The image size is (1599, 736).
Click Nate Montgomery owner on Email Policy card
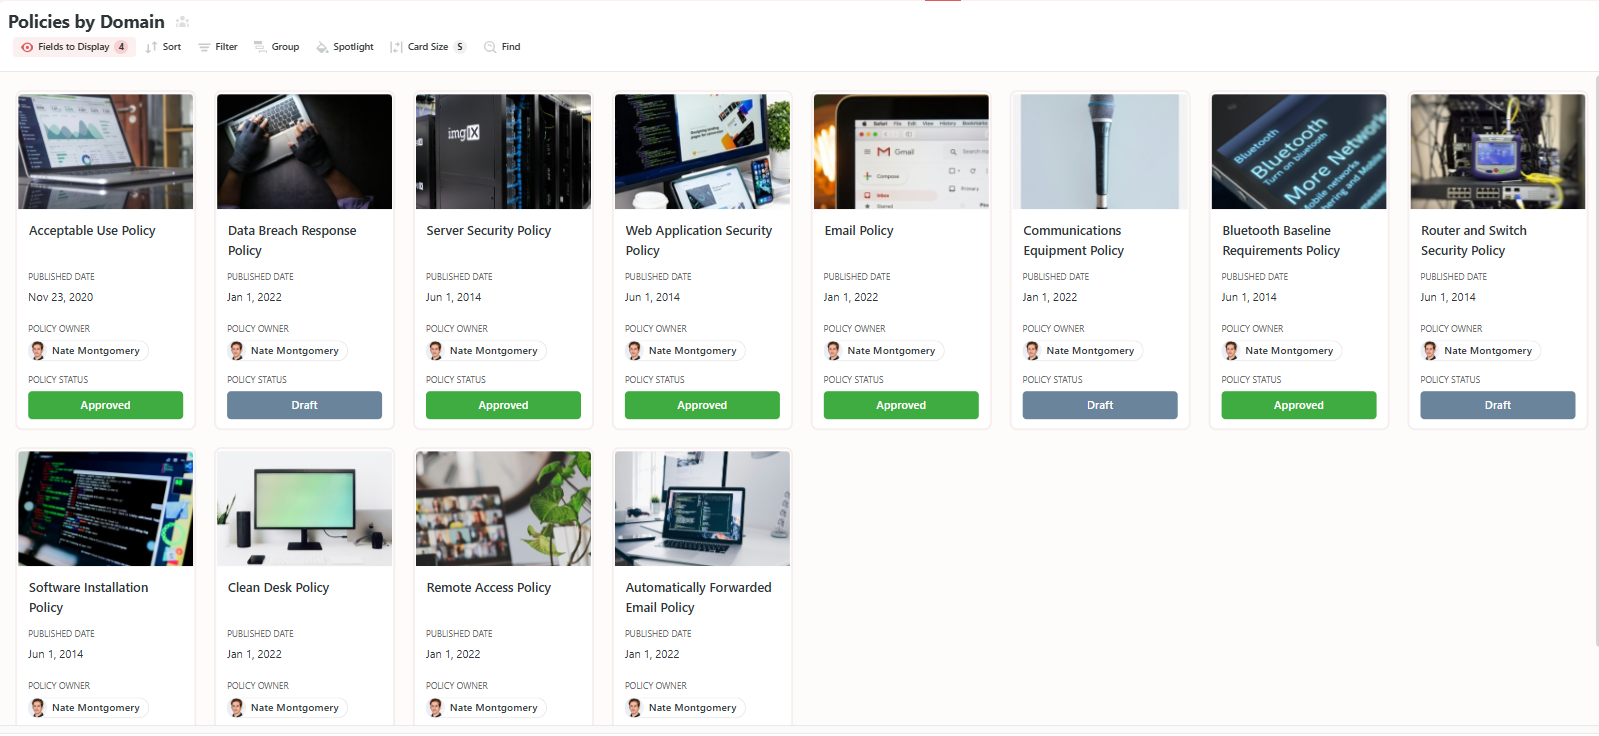(884, 351)
